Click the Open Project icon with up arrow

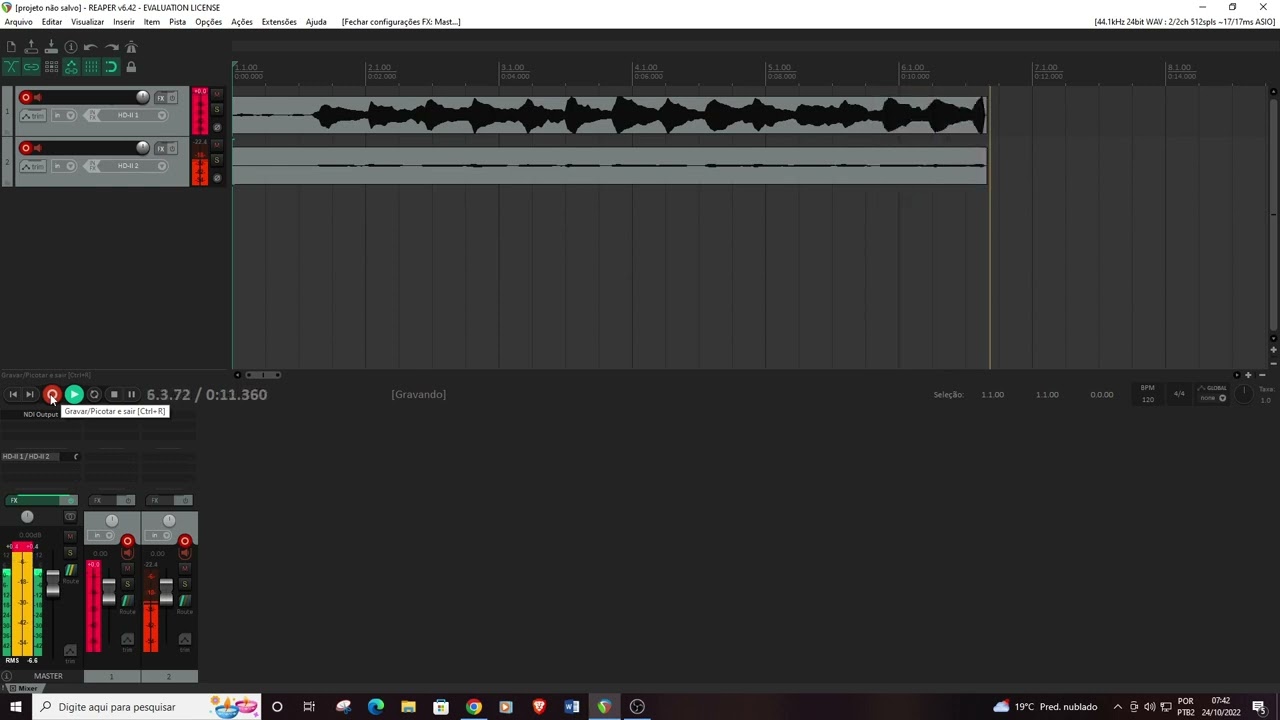[x=31, y=47]
